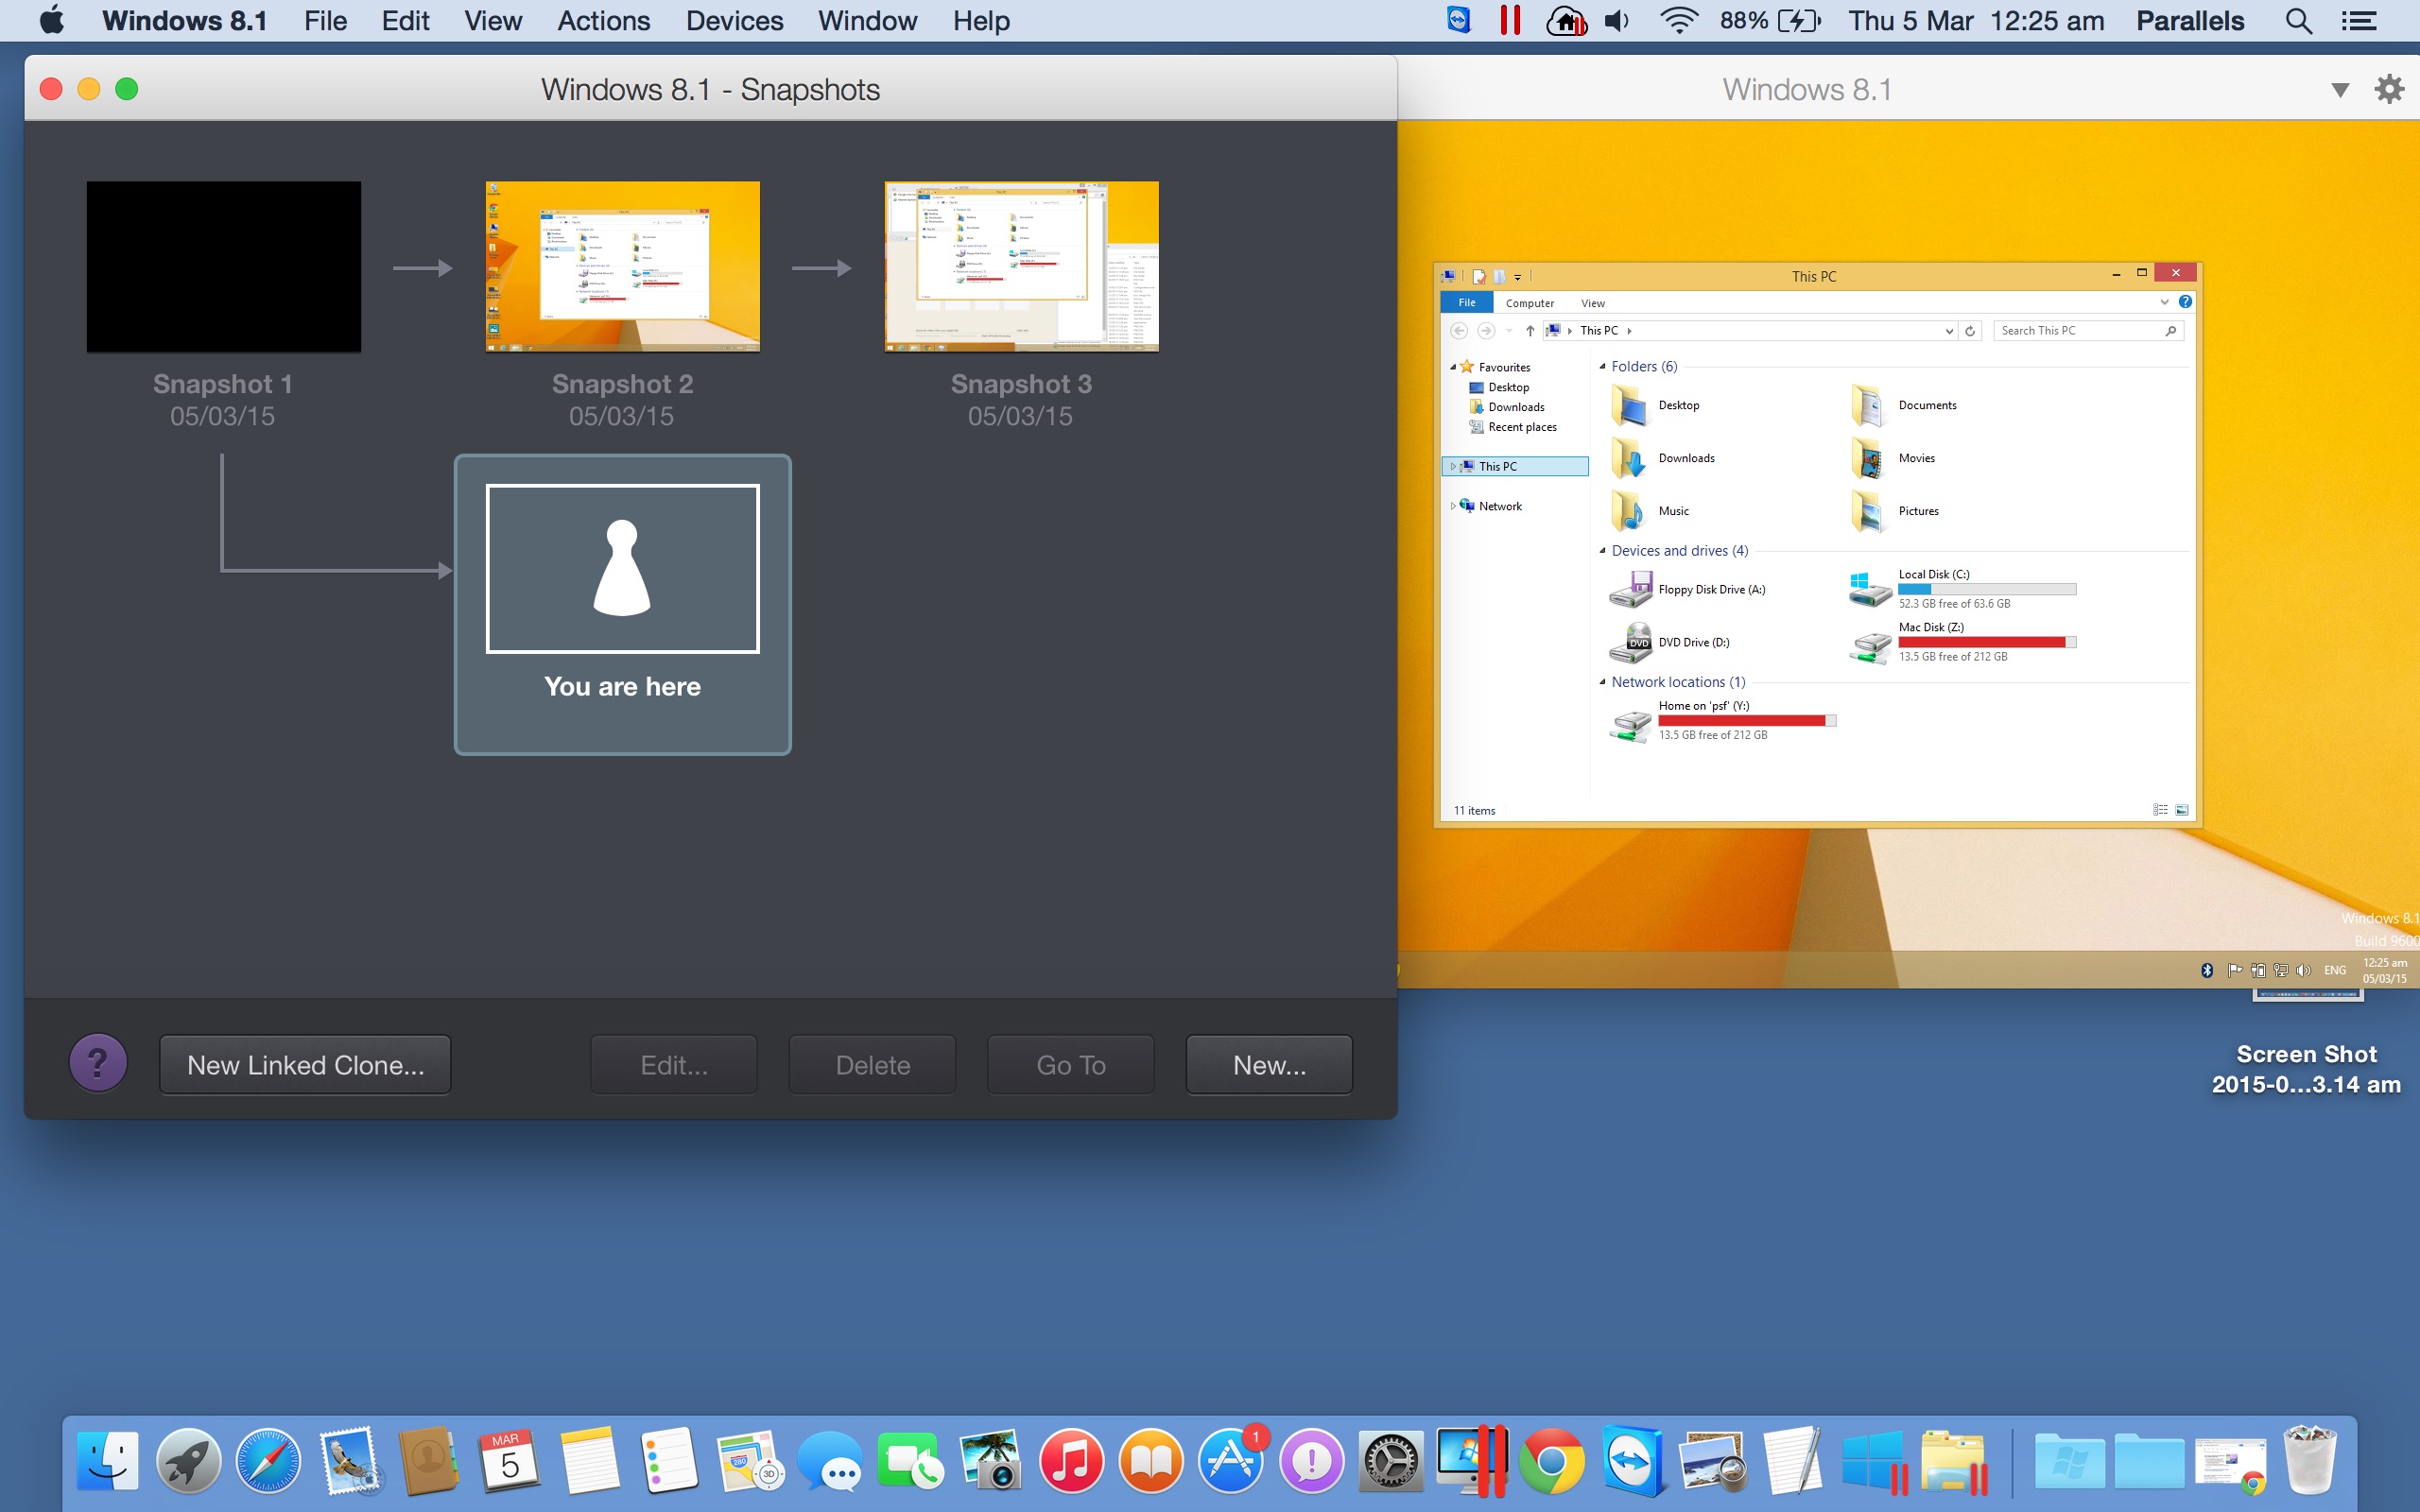Click the Edit... button

click(673, 1065)
